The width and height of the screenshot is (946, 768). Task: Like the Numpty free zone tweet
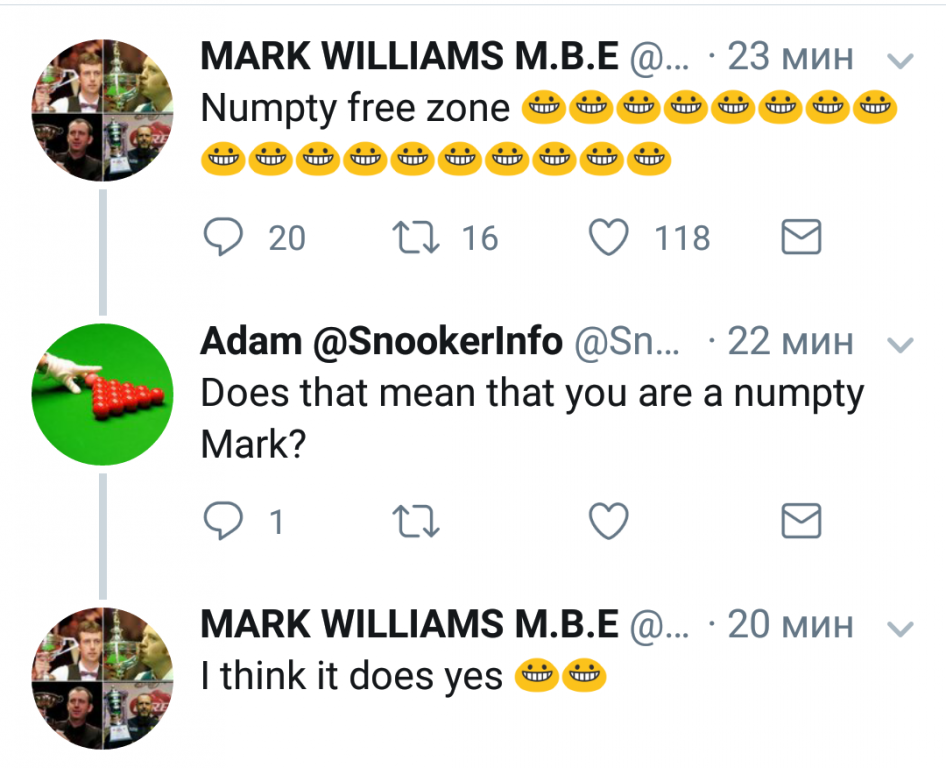[x=607, y=237]
